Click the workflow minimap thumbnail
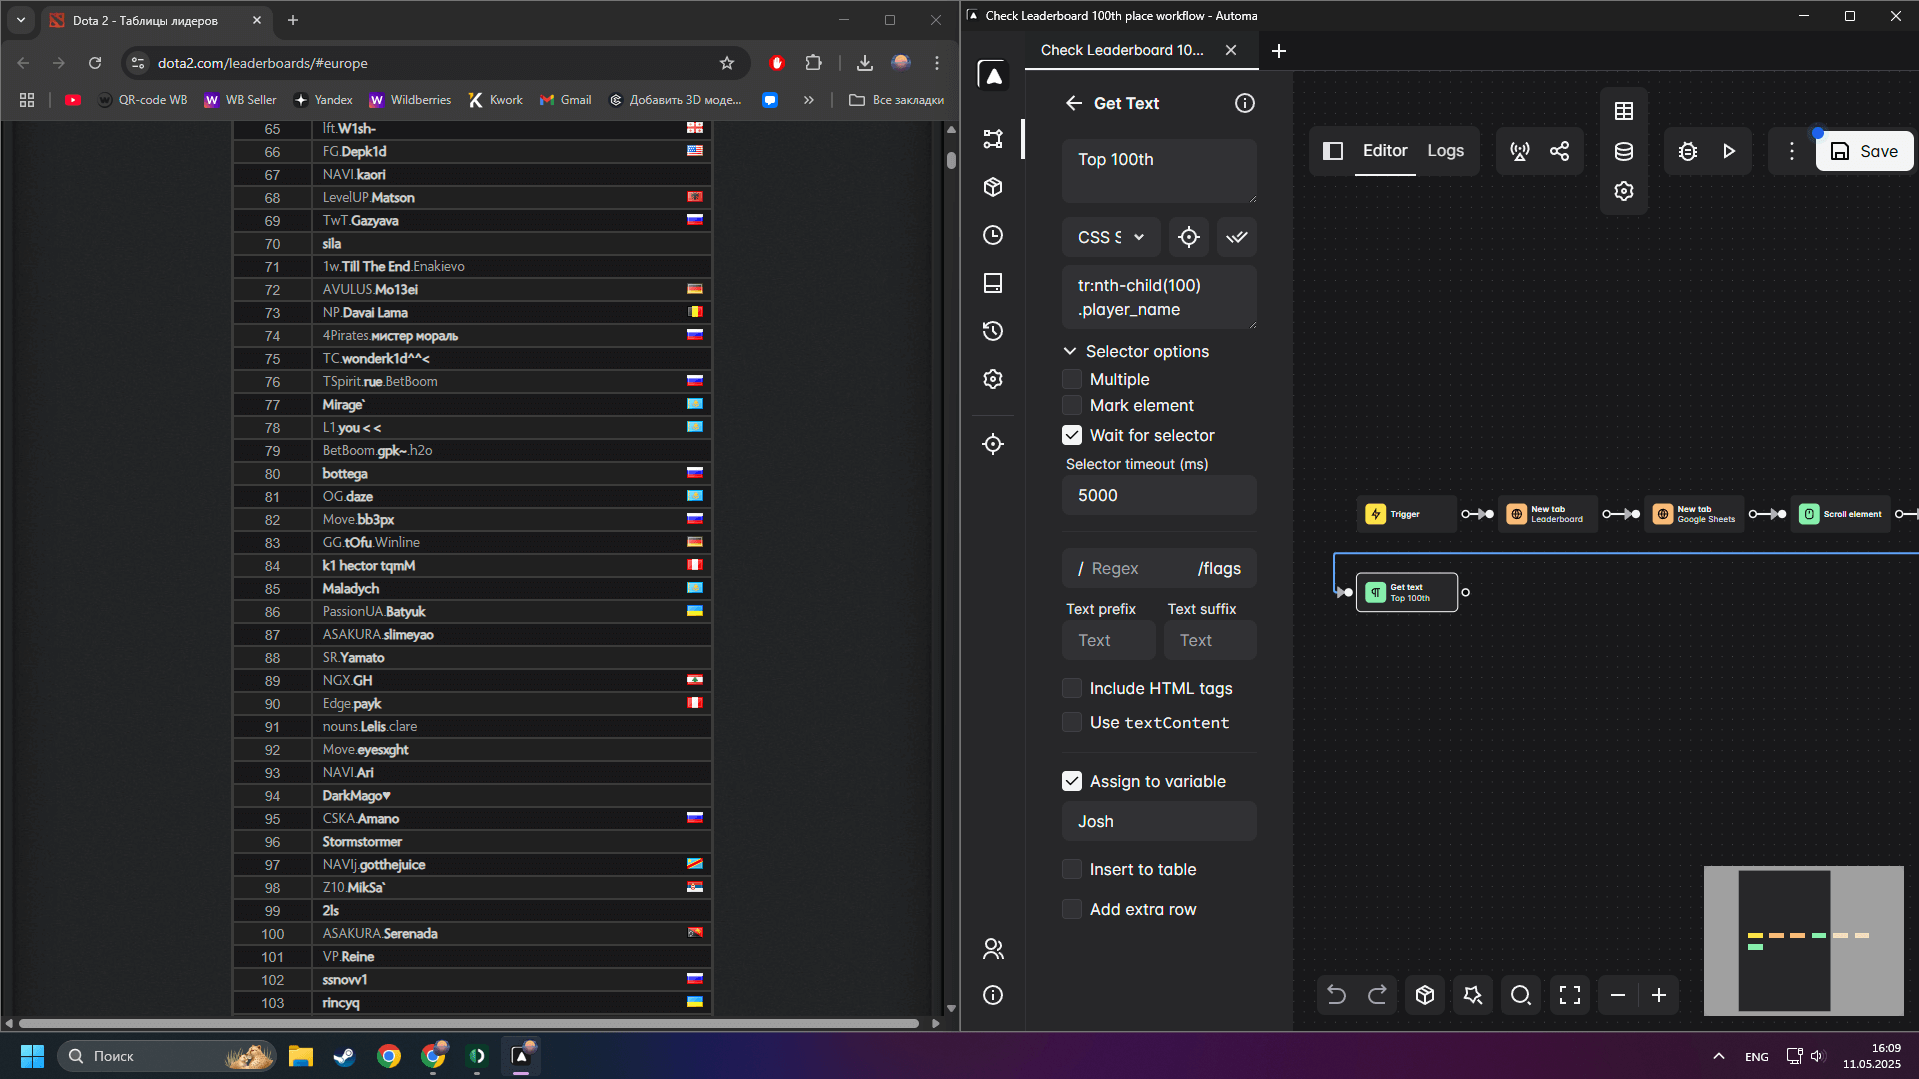The height and width of the screenshot is (1079, 1919). point(1803,940)
